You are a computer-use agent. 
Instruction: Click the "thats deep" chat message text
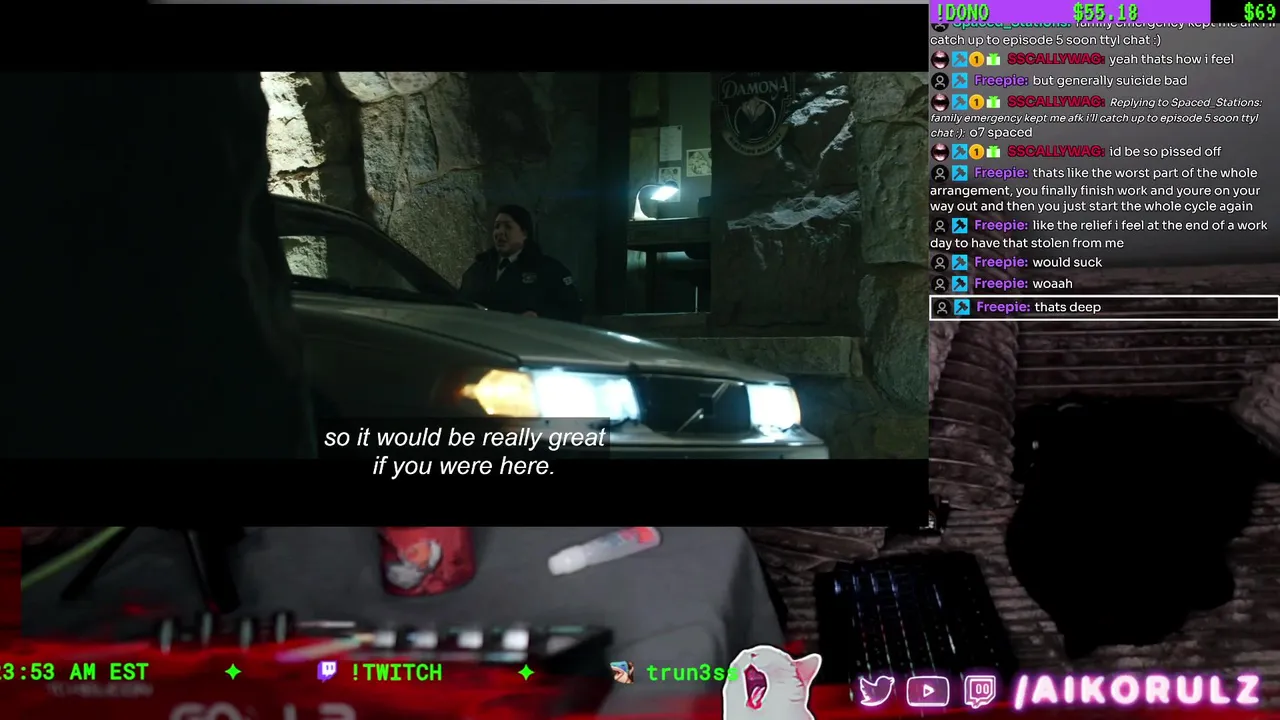coord(1068,307)
